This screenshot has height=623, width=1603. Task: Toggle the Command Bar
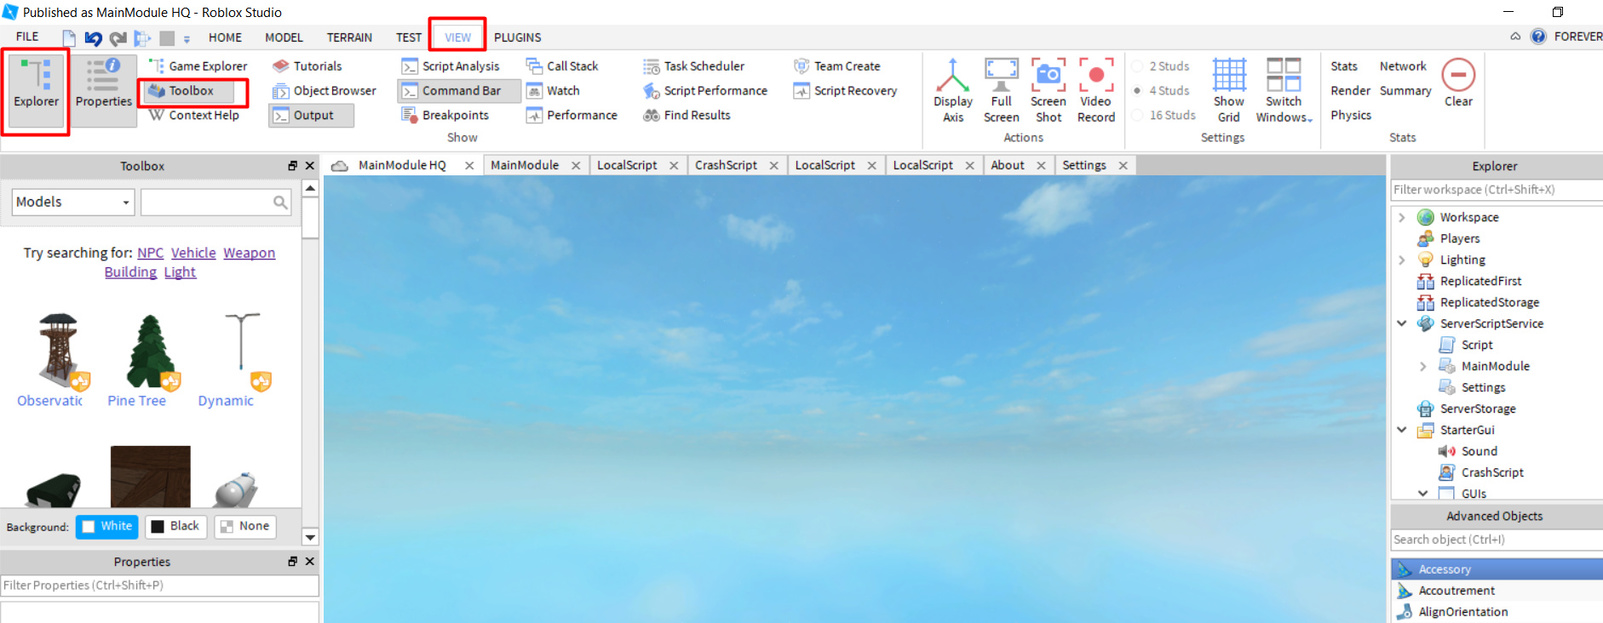[459, 91]
